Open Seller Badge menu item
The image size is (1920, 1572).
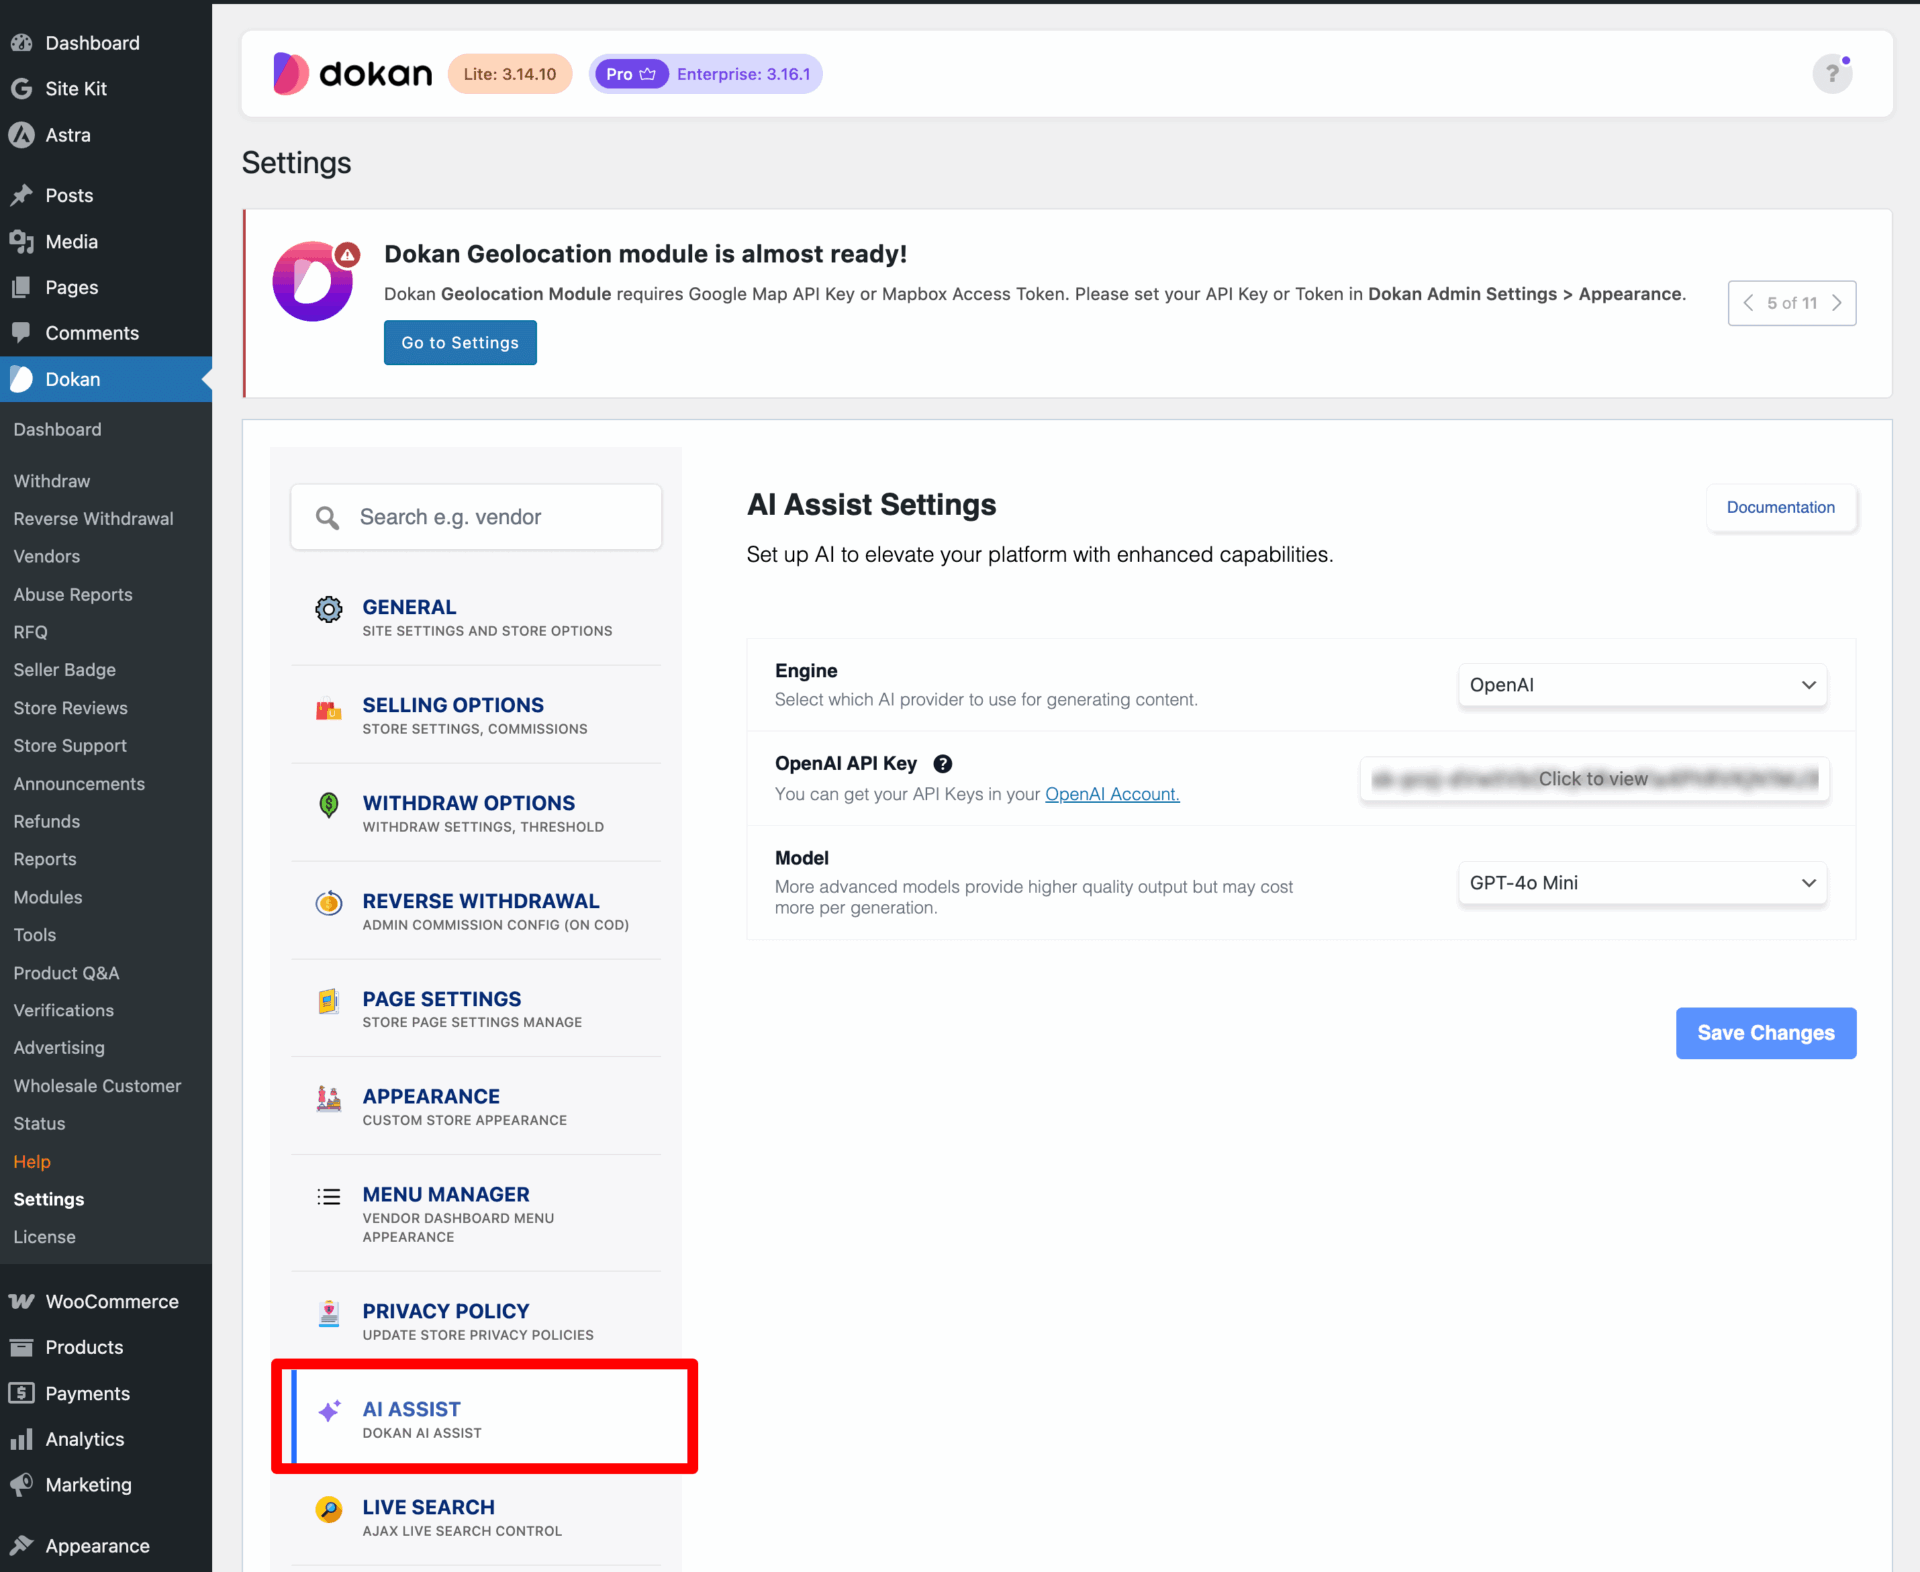click(65, 670)
